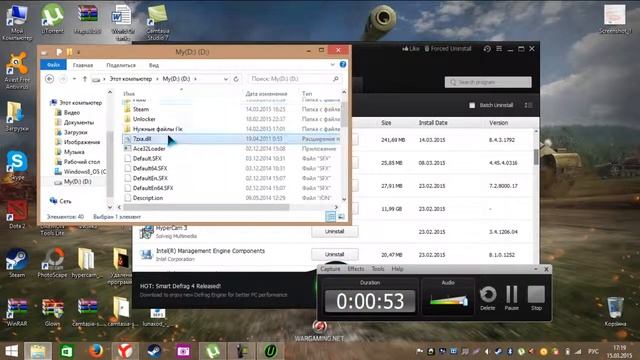Open uninstaller history clock icon

(487, 49)
